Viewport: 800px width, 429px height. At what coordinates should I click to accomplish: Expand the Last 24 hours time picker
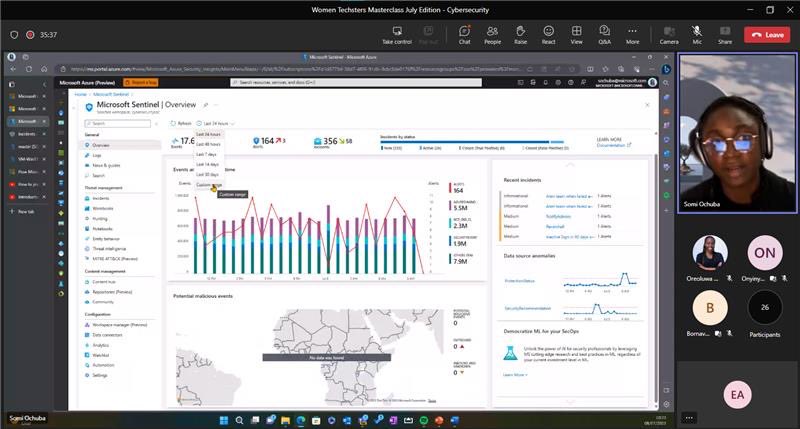[x=216, y=123]
